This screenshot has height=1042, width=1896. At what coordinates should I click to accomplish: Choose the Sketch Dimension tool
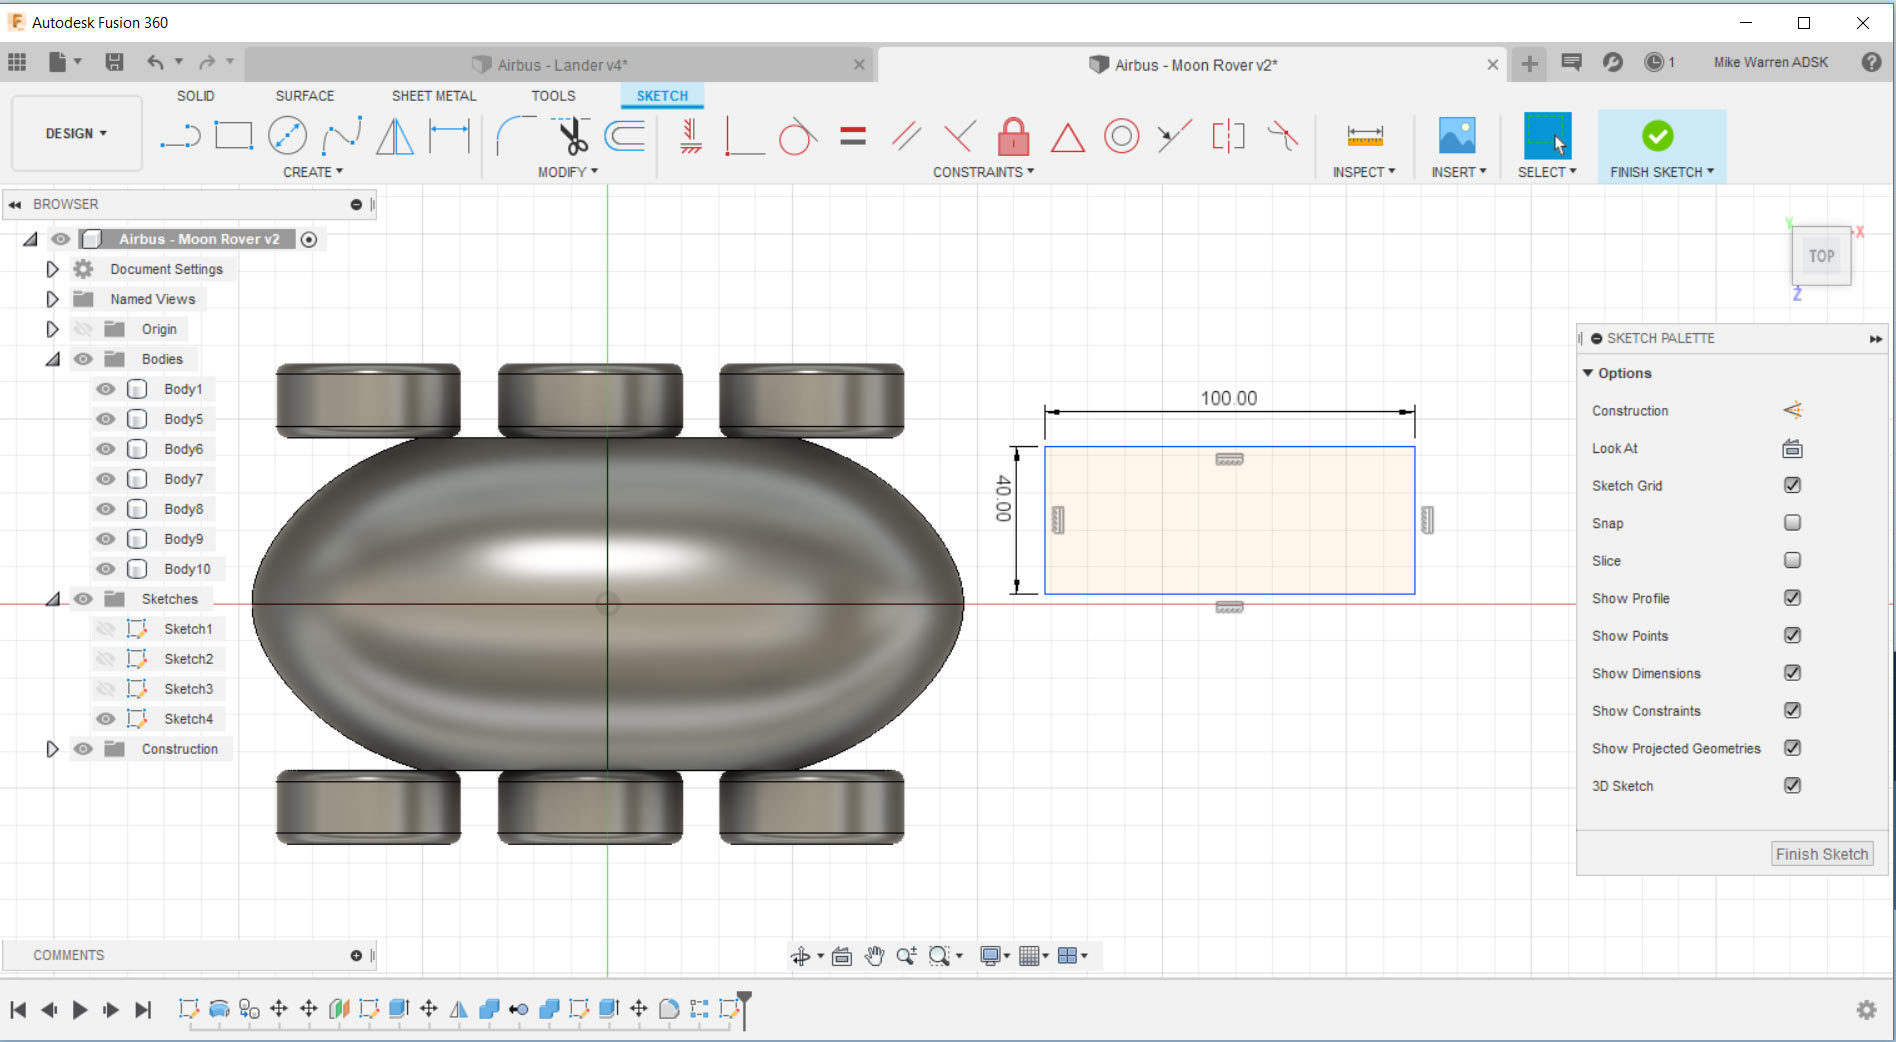click(x=449, y=136)
